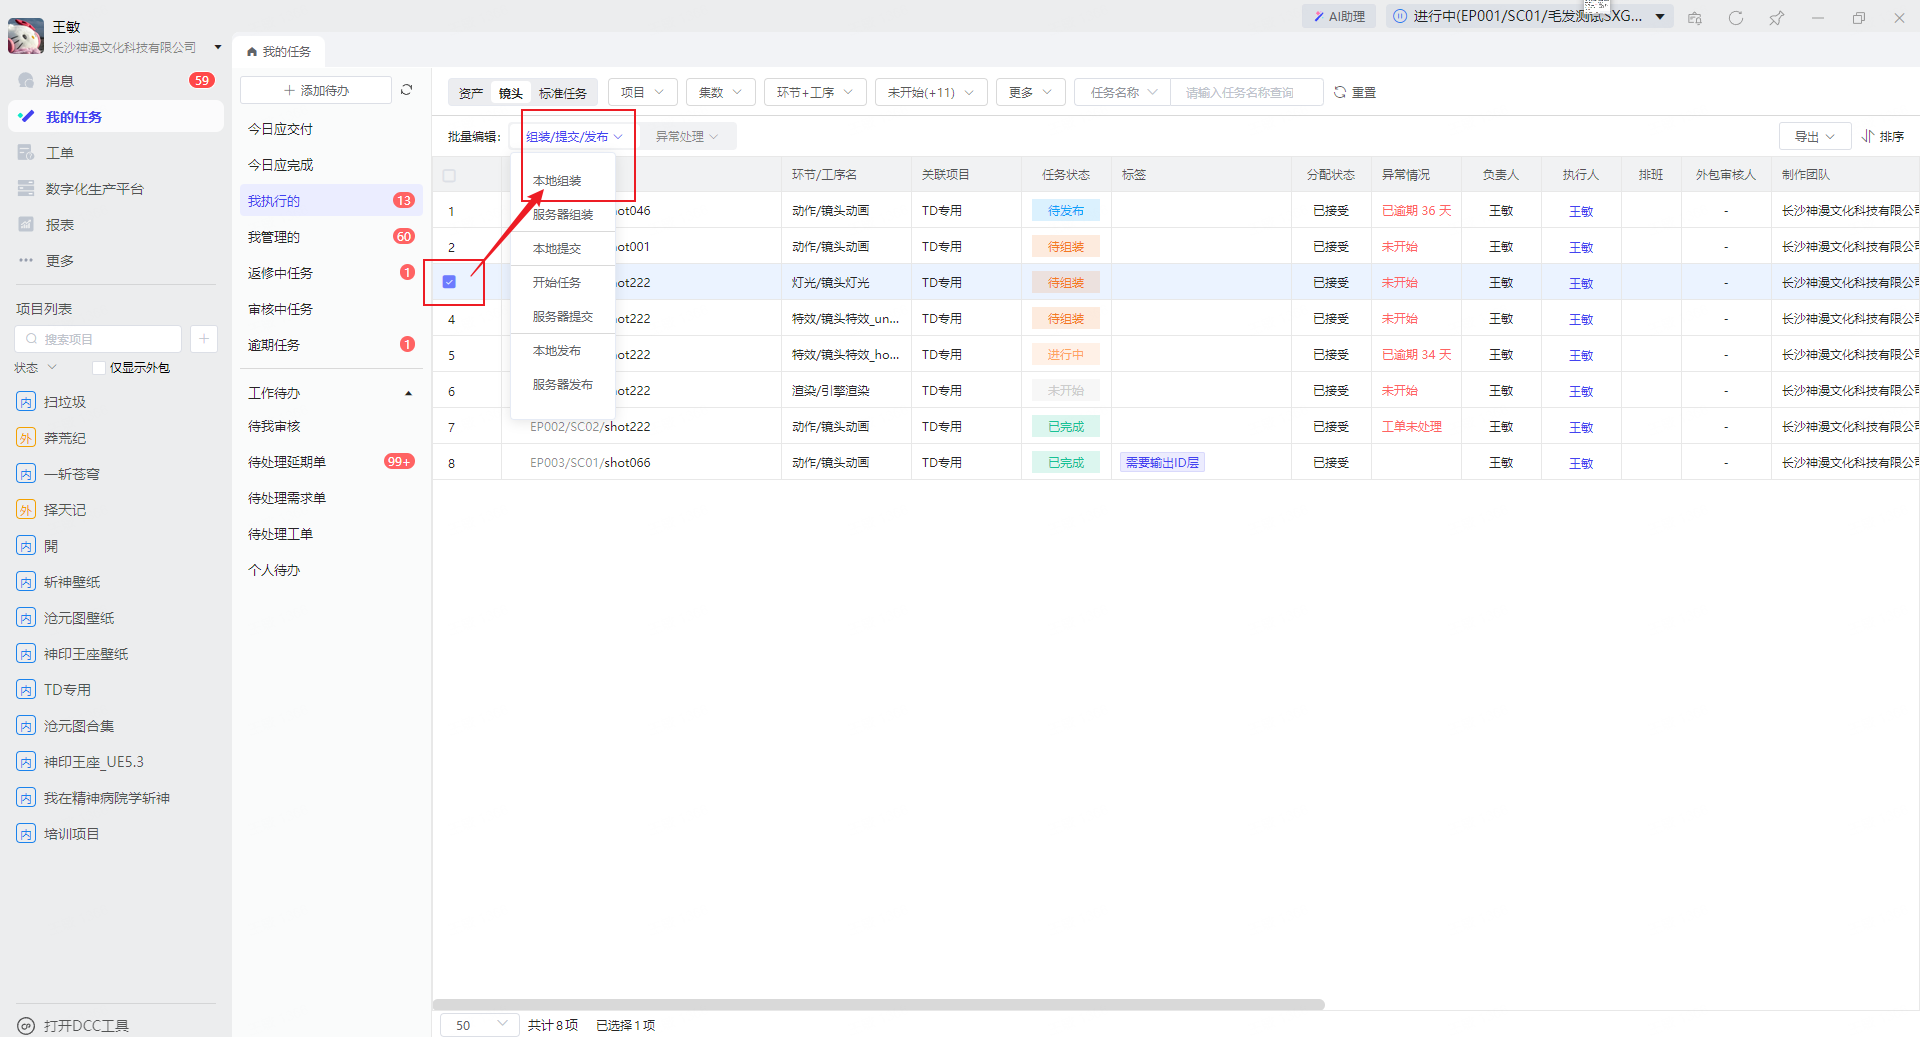The height and width of the screenshot is (1037, 1920).
Task: Switch to the 资产 tab
Action: click(x=470, y=93)
